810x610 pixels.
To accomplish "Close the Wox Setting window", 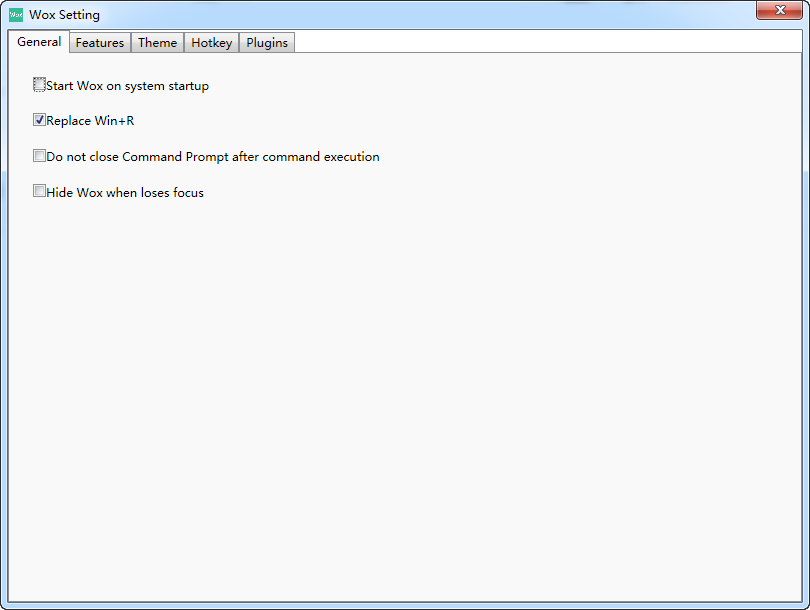I will click(780, 10).
